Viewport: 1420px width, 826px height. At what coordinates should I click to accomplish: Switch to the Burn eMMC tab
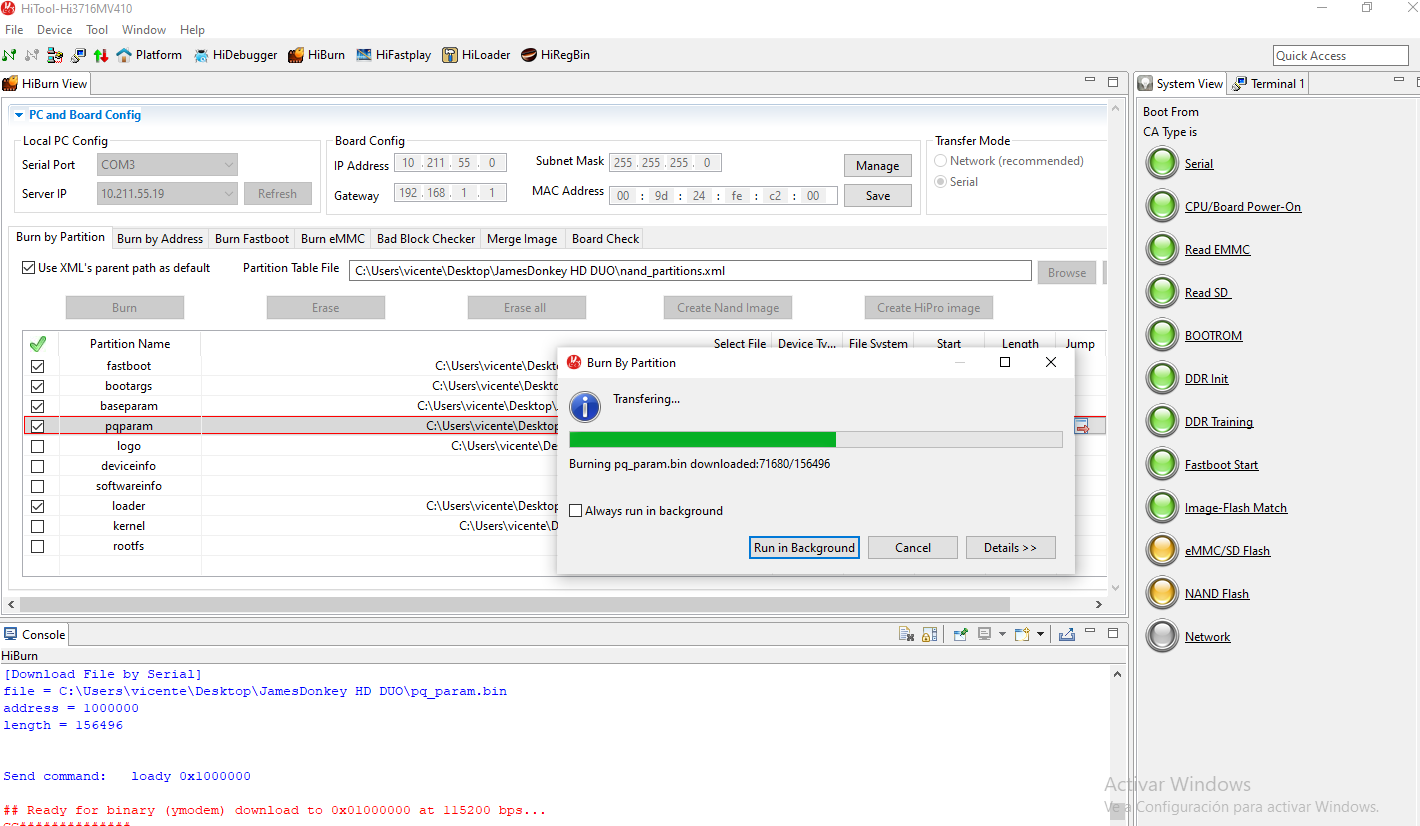pyautogui.click(x=332, y=239)
